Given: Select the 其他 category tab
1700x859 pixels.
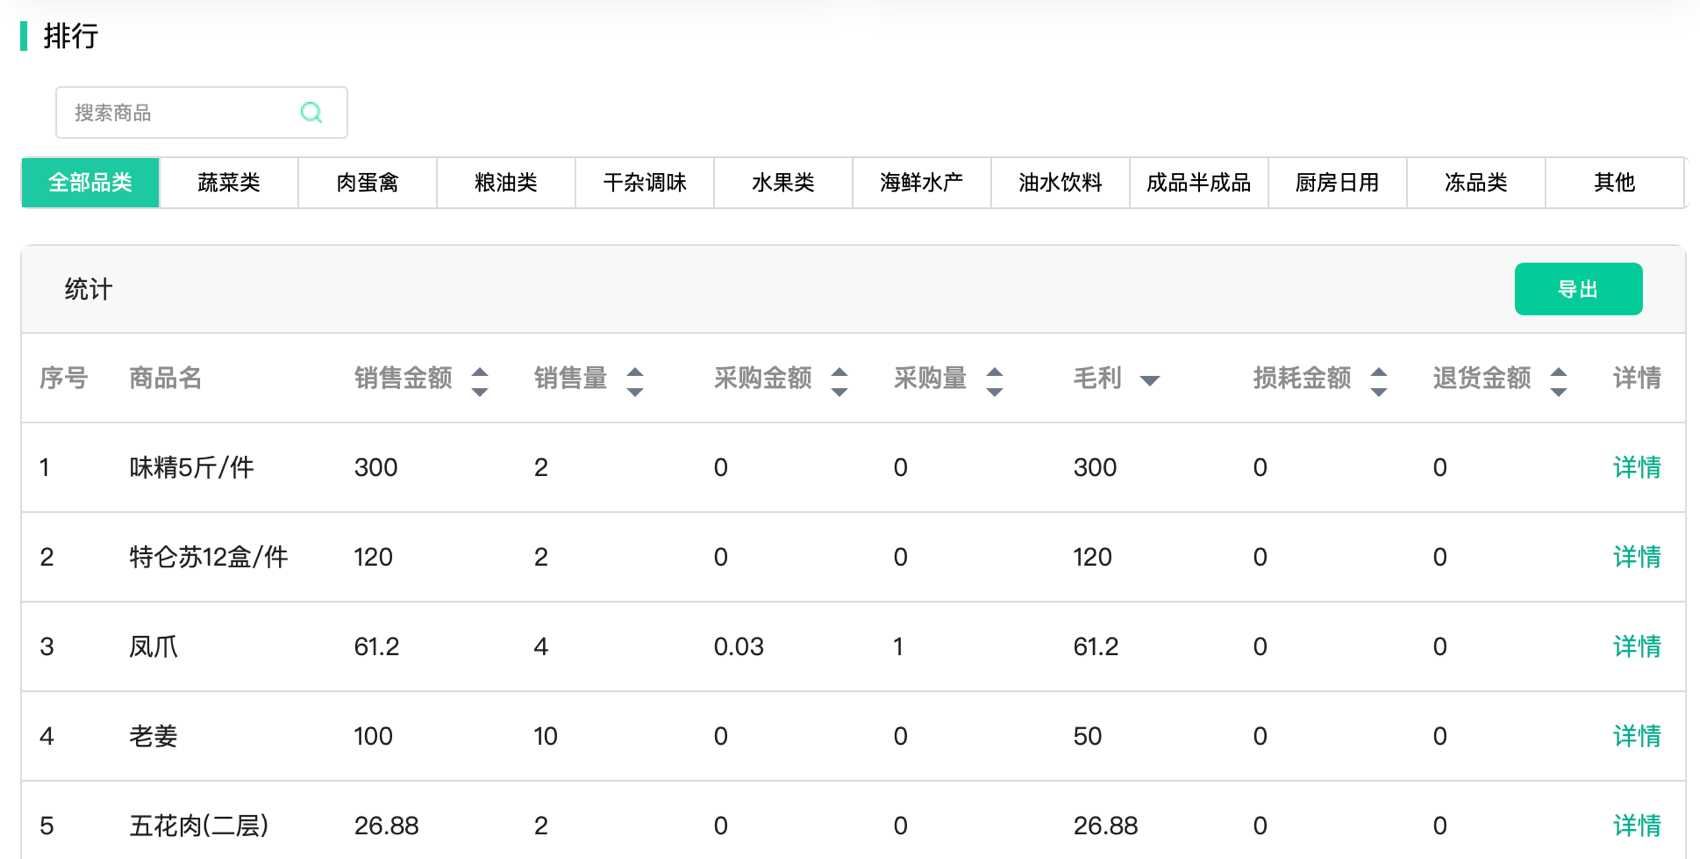Looking at the screenshot, I should point(1614,183).
